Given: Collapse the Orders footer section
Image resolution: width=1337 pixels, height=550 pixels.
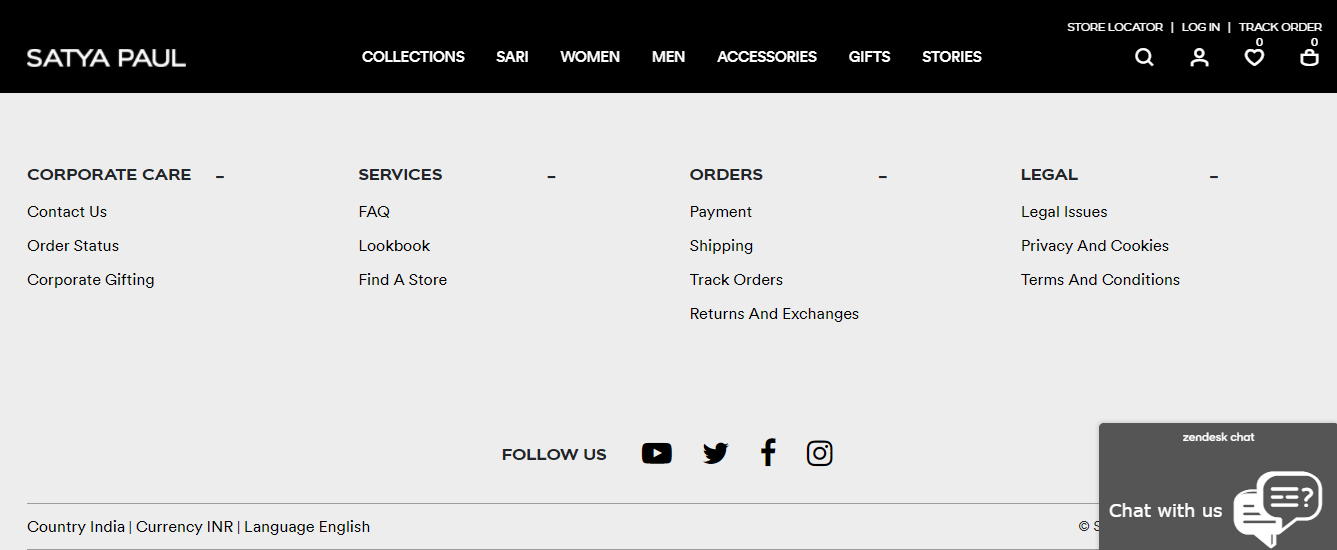Looking at the screenshot, I should (x=883, y=178).
